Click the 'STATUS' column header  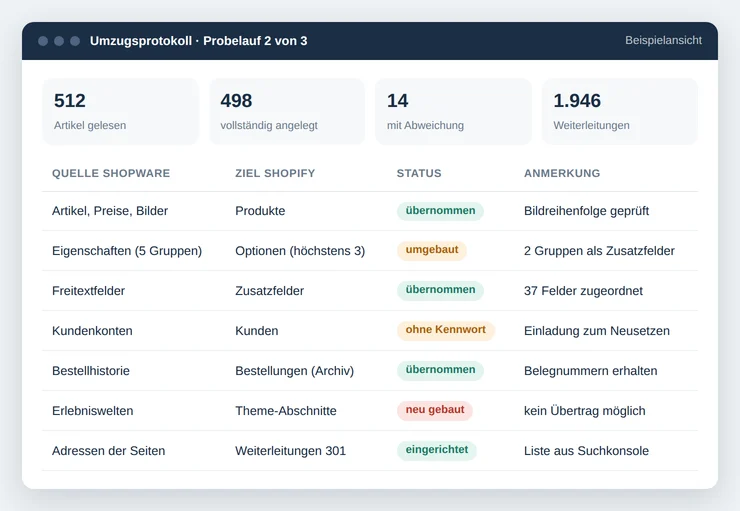click(419, 173)
